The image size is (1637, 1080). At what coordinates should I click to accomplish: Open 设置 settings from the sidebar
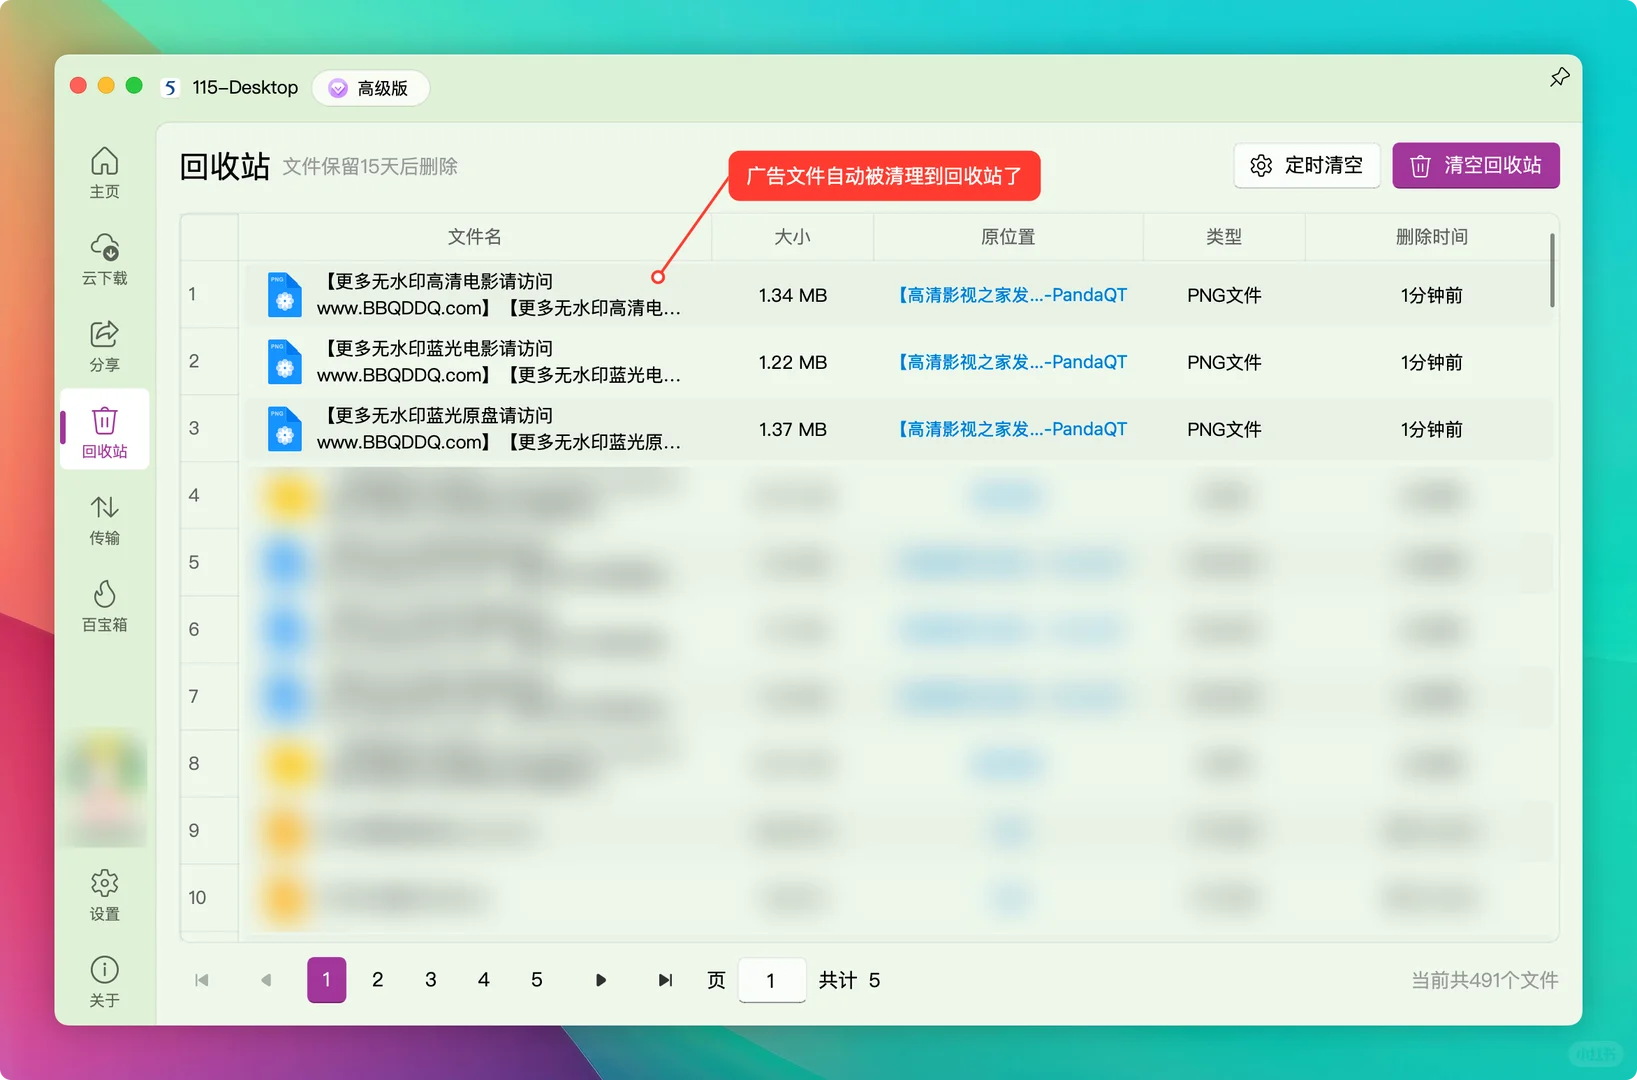tap(104, 895)
